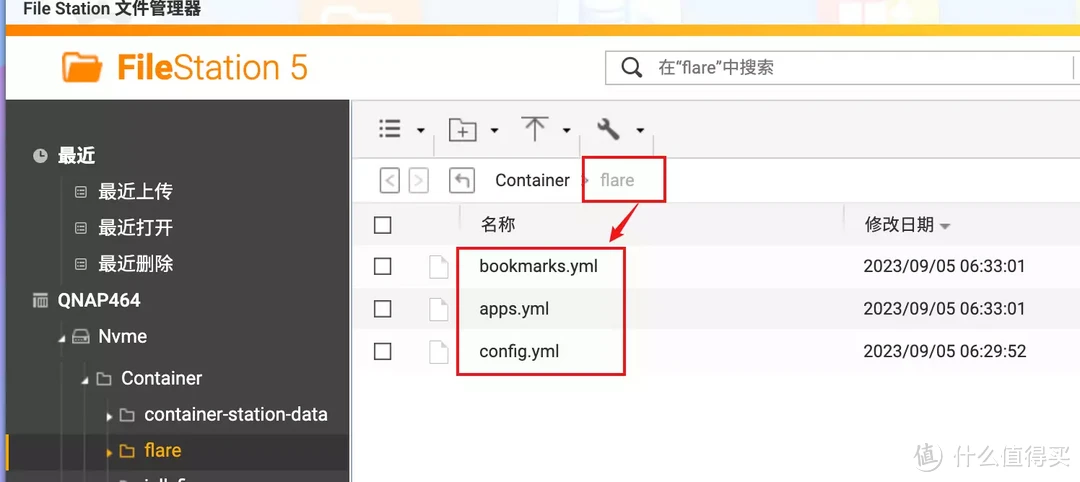Expand the tools dropdown arrow
This screenshot has height=482, width=1080.
640,130
